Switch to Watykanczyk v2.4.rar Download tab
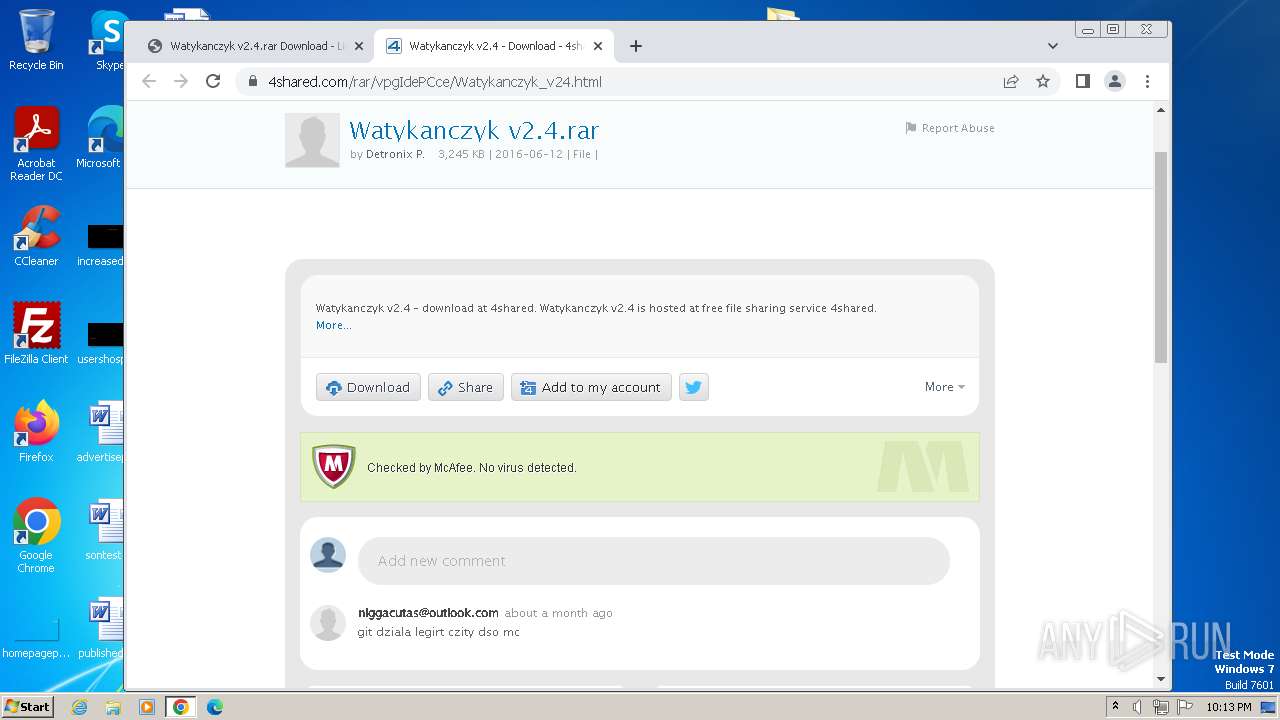 tap(256, 46)
